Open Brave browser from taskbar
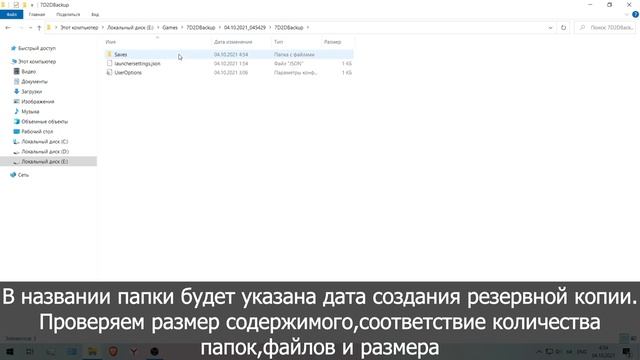The image size is (640, 360). coord(113,351)
